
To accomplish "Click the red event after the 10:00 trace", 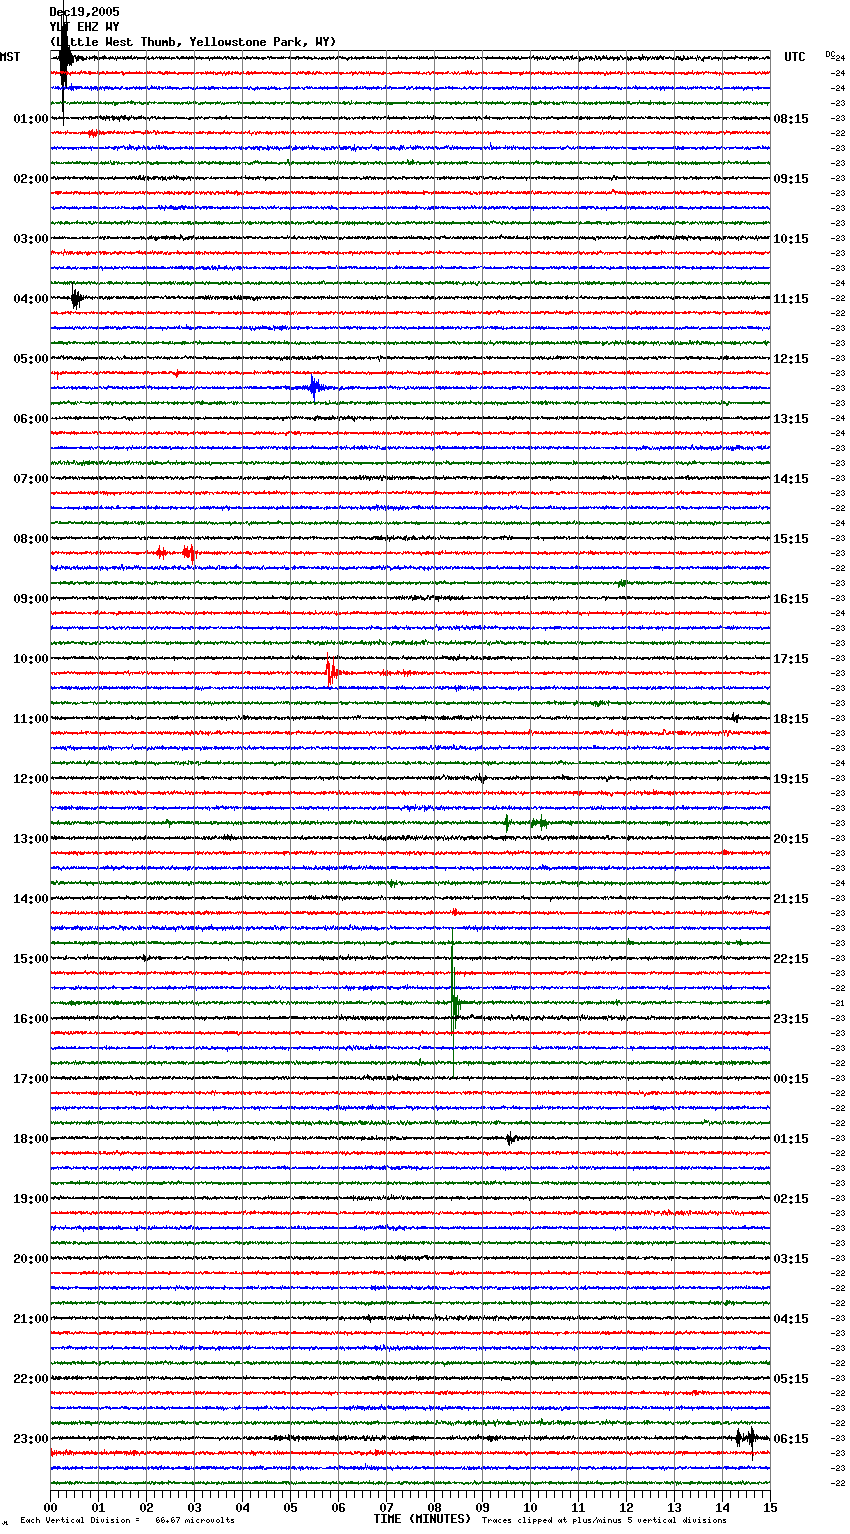I will point(332,673).
